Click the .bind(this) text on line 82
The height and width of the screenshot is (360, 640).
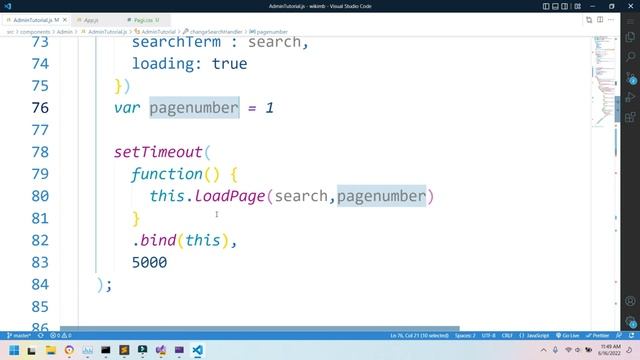point(181,240)
